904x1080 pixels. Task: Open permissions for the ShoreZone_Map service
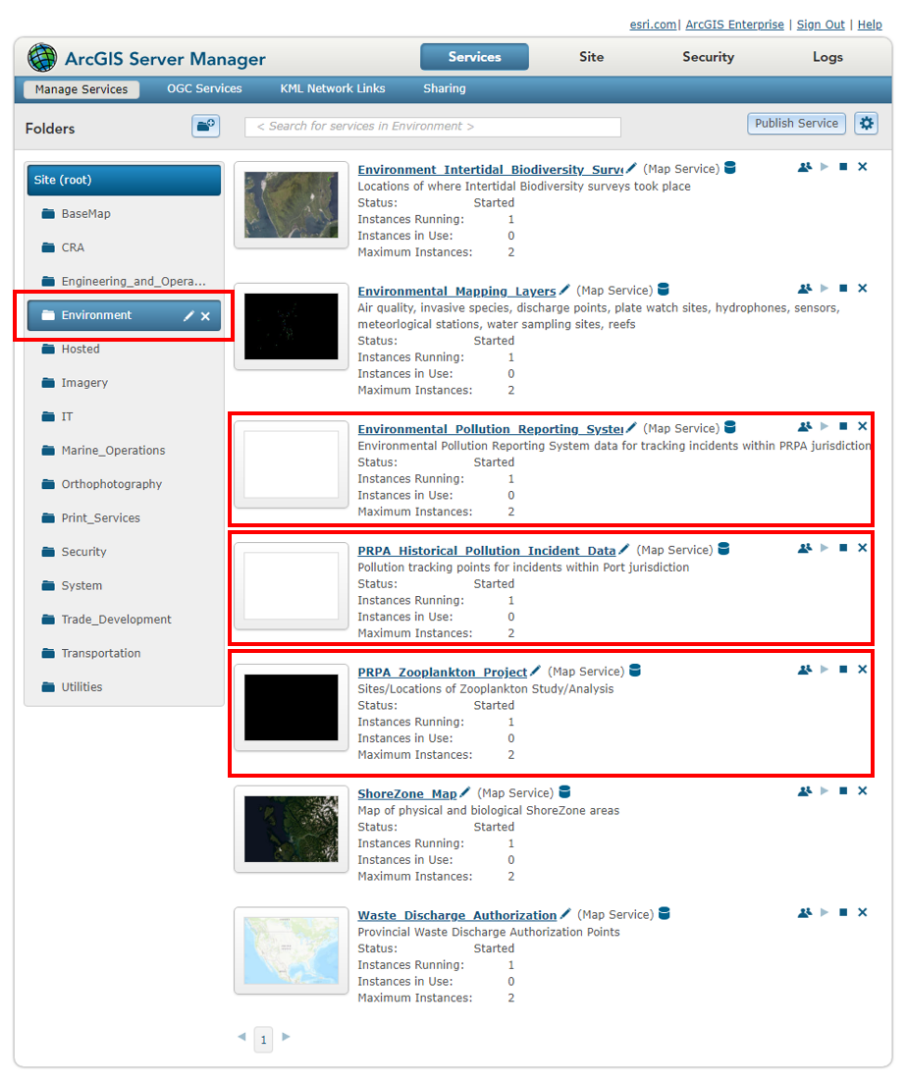[x=804, y=791]
